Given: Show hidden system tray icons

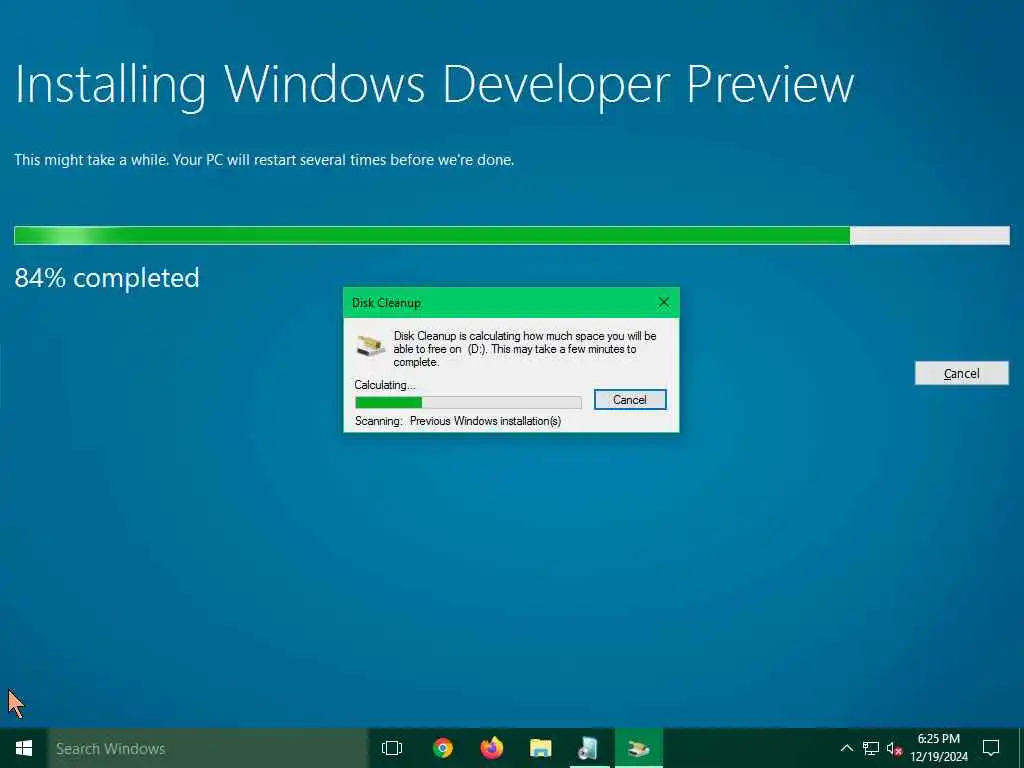Looking at the screenshot, I should (846, 748).
